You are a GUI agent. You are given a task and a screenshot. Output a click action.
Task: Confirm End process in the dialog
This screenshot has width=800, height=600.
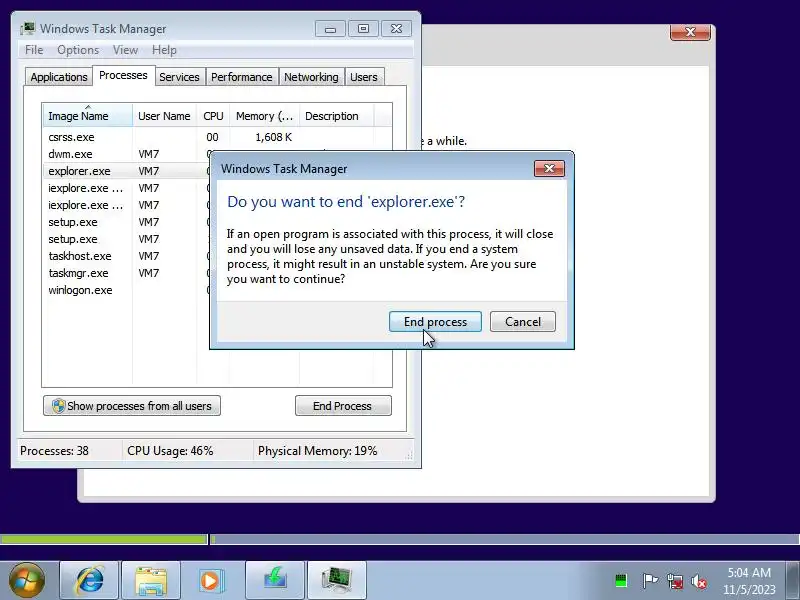tap(435, 322)
